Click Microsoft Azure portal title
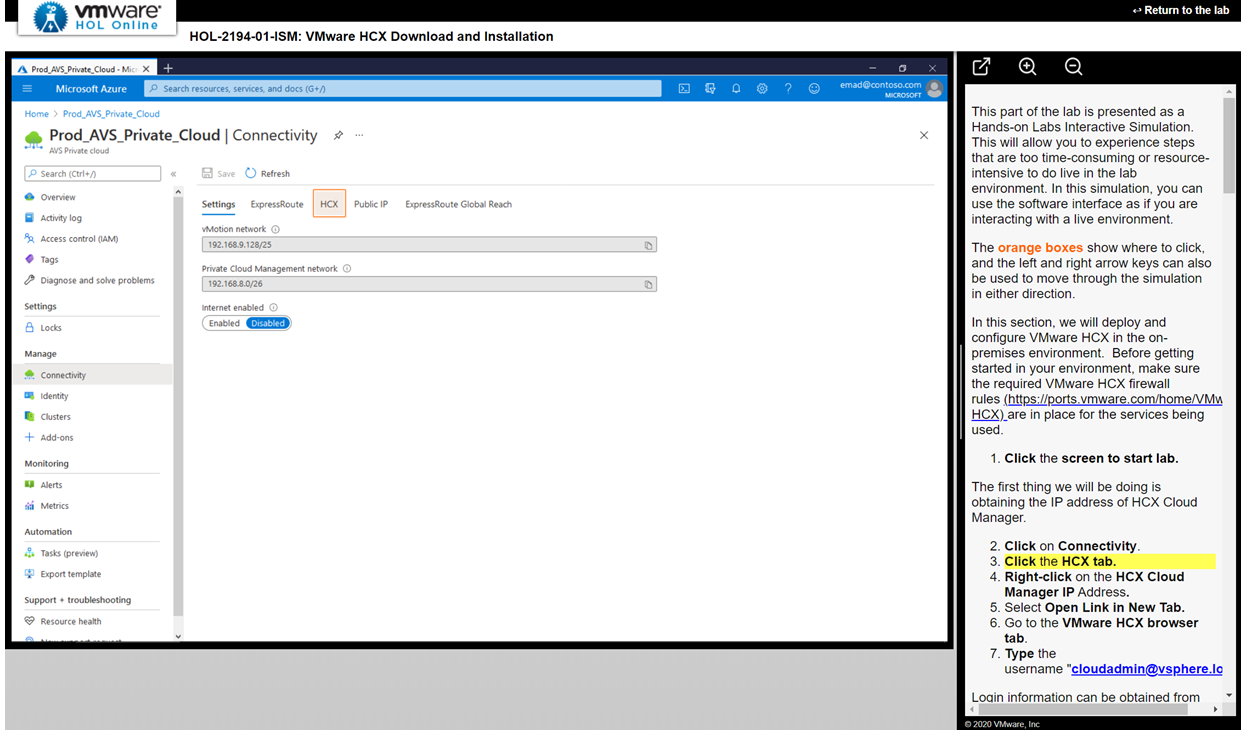The height and width of the screenshot is (730, 1241). 91,89
